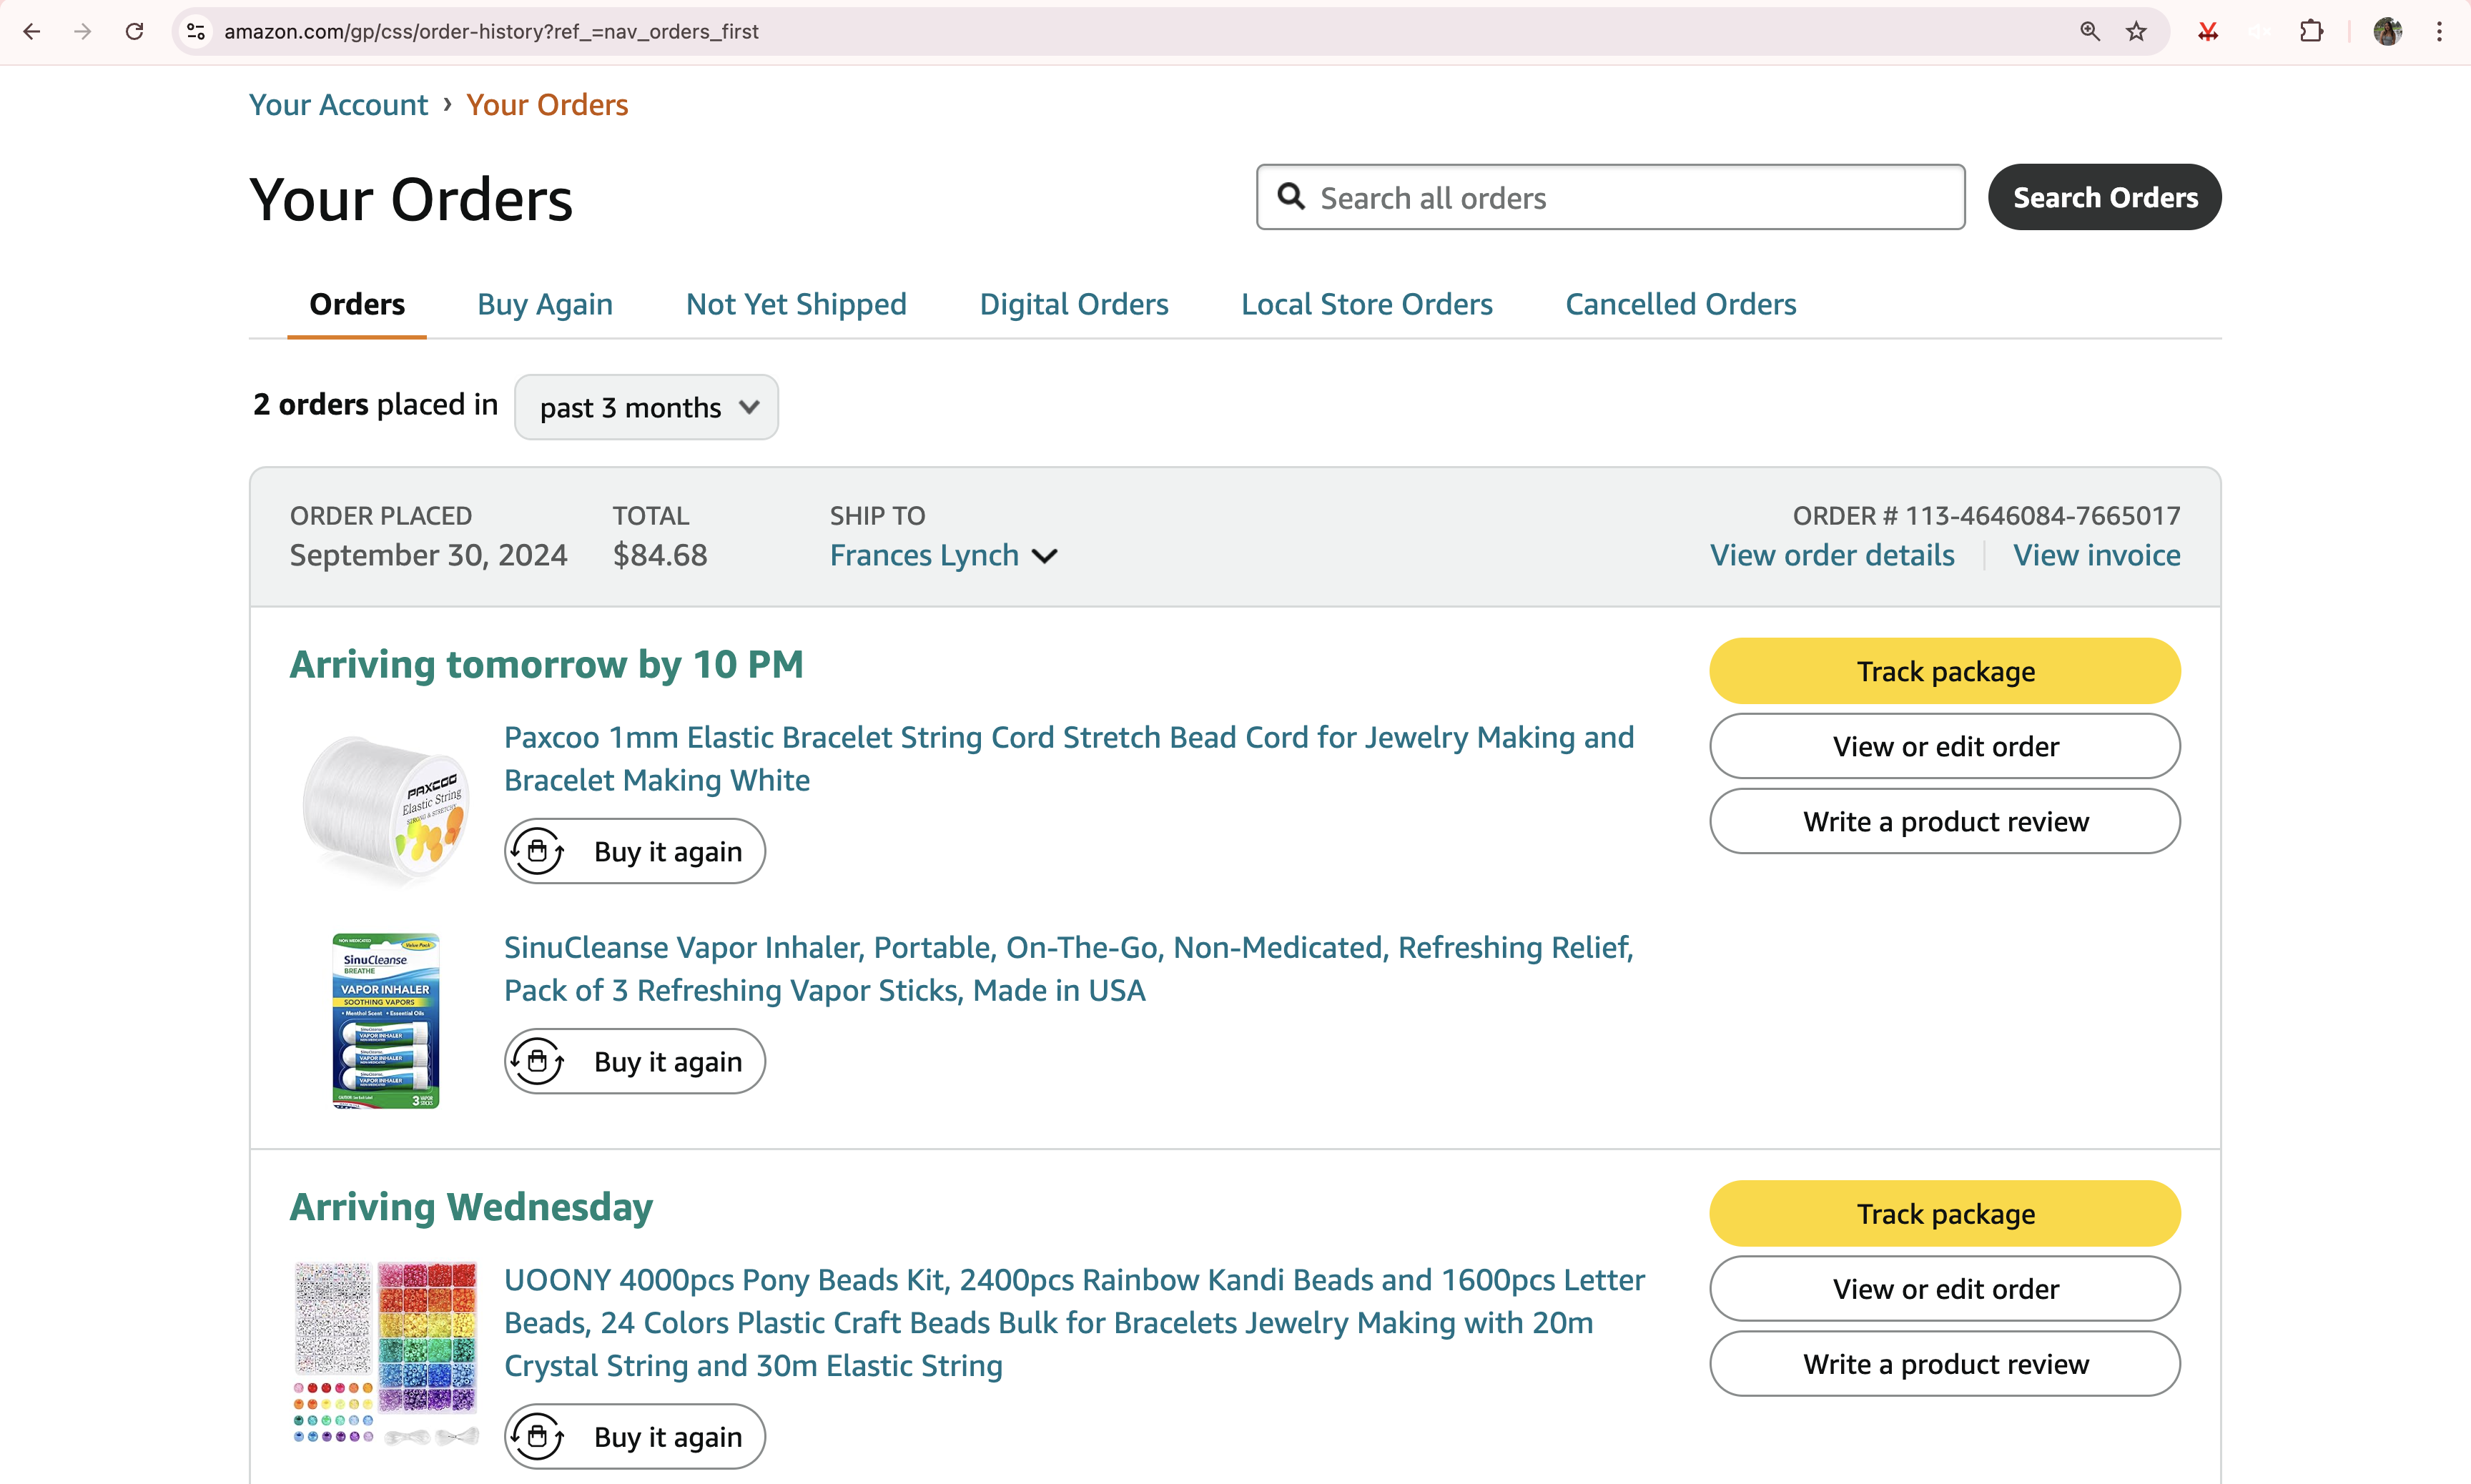Screen dimensions: 2471x1484
Task: Open the Extensions puzzle icon
Action: pos(2311,32)
